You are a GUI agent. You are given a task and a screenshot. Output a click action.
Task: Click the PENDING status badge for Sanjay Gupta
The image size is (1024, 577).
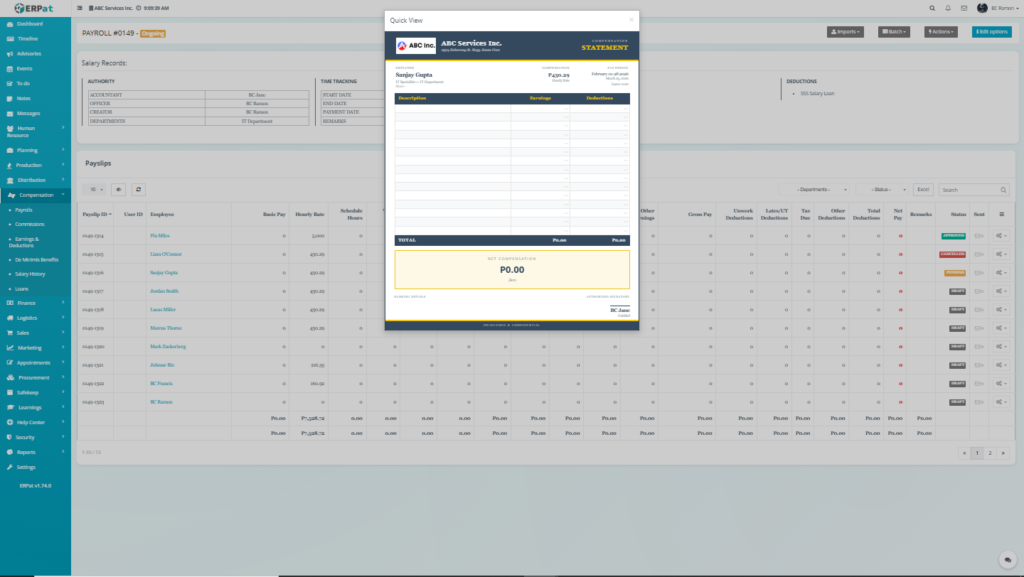(x=955, y=273)
